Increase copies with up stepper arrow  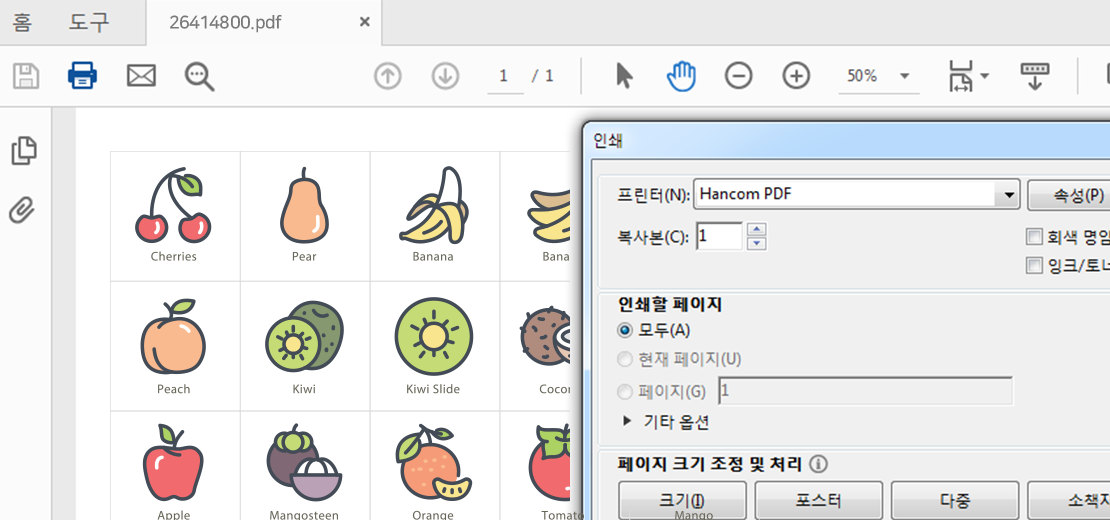coord(757,229)
